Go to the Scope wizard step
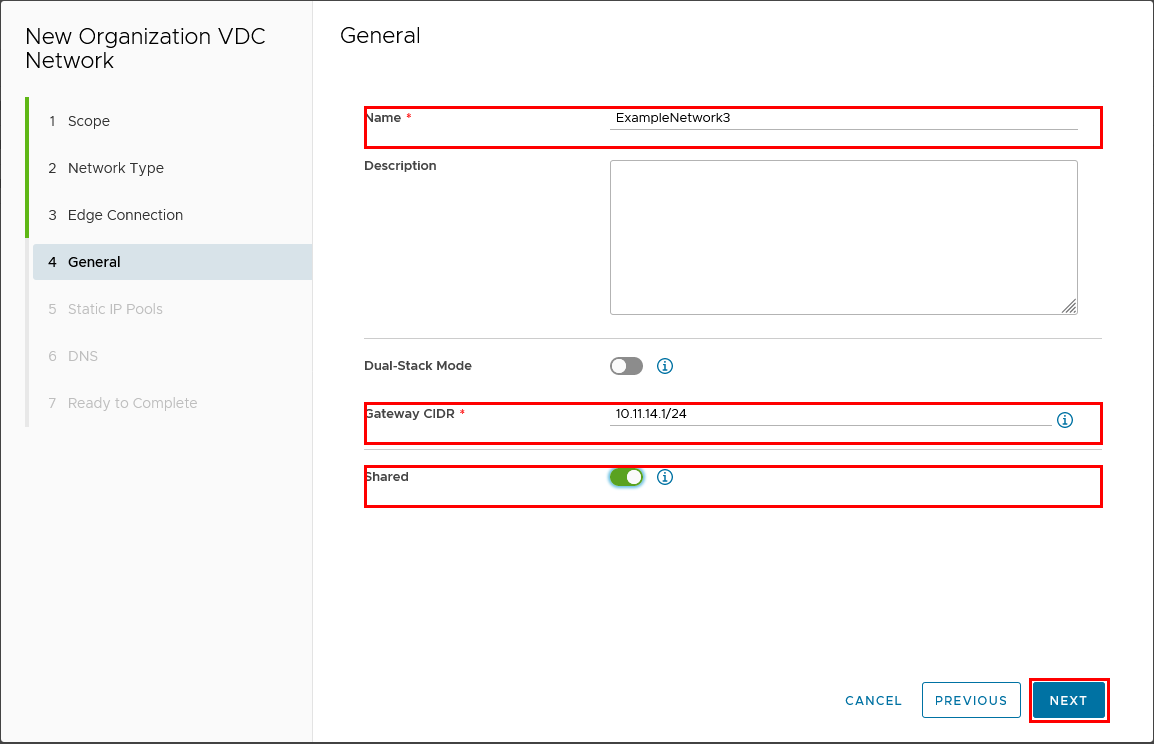Screen dimensions: 1154x744 point(89,121)
